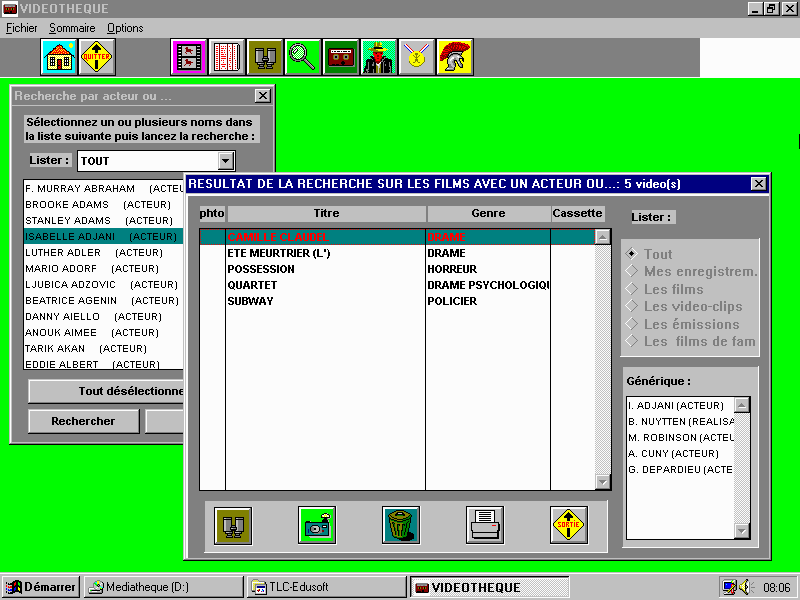800x600 pixels.
Task: Choose the 'Les video-clips' radio option
Action: pyautogui.click(x=631, y=306)
